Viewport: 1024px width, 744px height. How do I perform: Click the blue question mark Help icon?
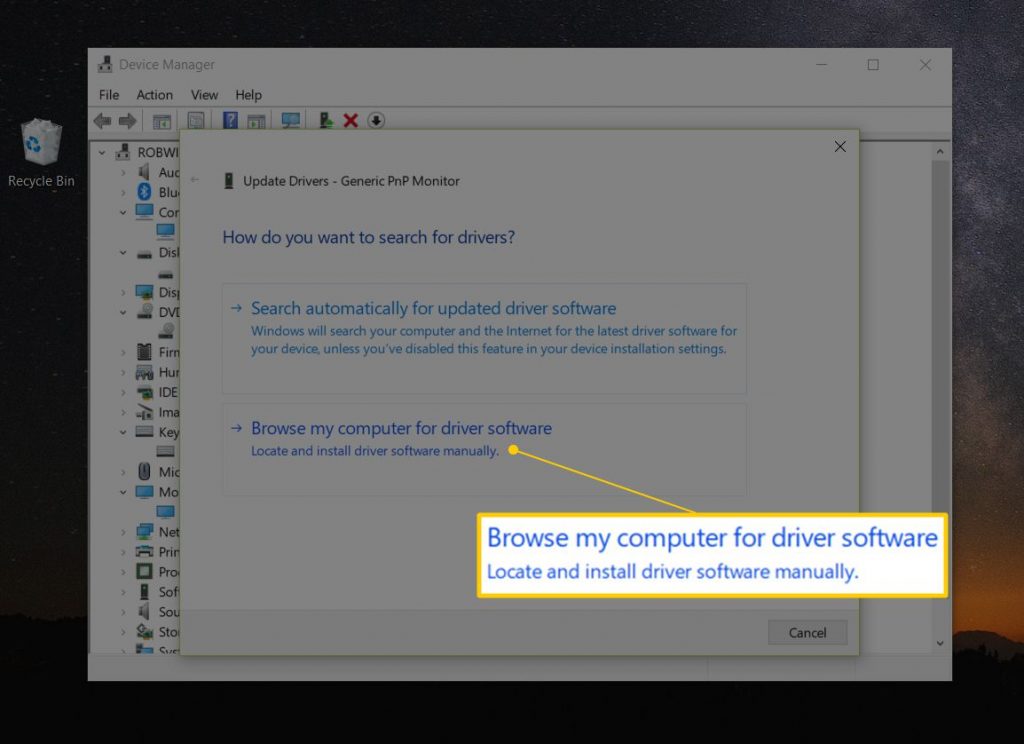click(230, 120)
